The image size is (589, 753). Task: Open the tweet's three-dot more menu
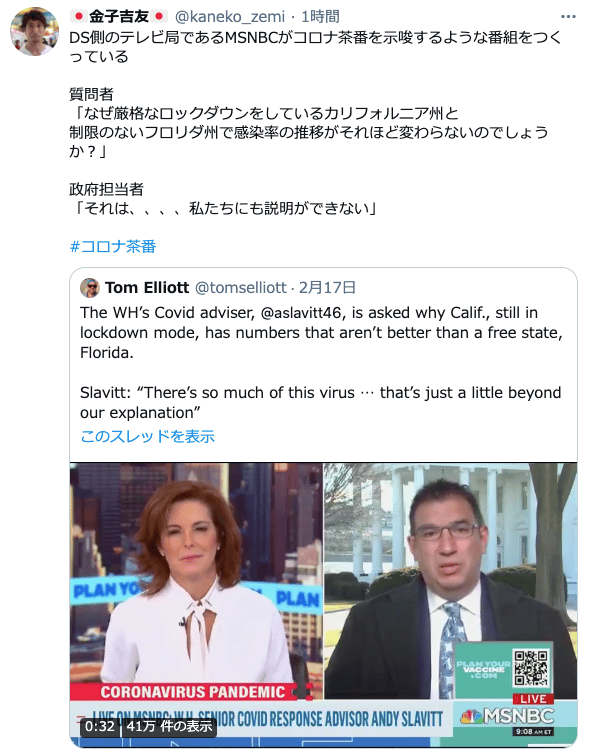568,17
